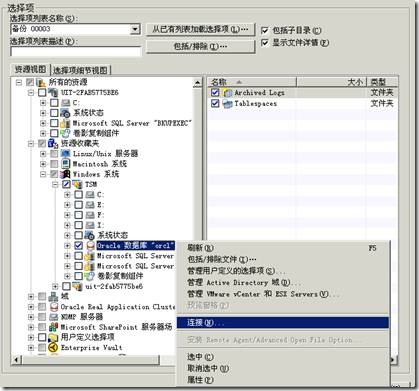419x391 pixels.
Task: Choose 属性 from the context menu
Action: click(x=283, y=380)
